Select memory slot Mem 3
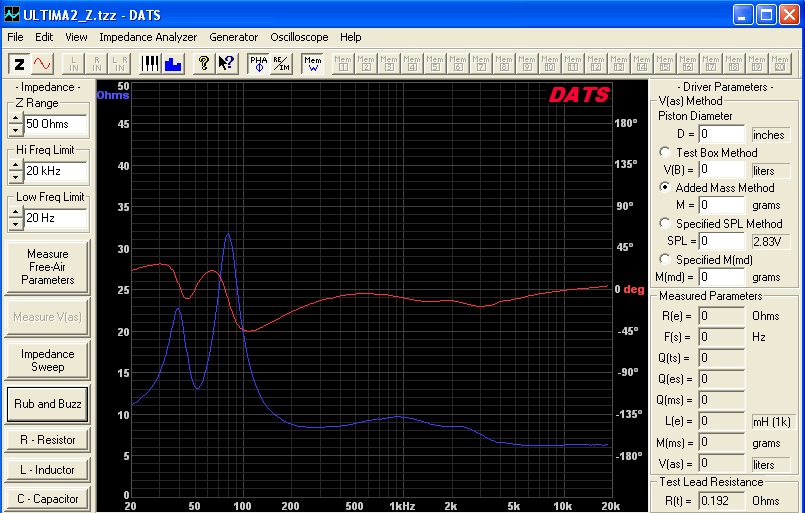805x513 pixels. click(x=389, y=64)
